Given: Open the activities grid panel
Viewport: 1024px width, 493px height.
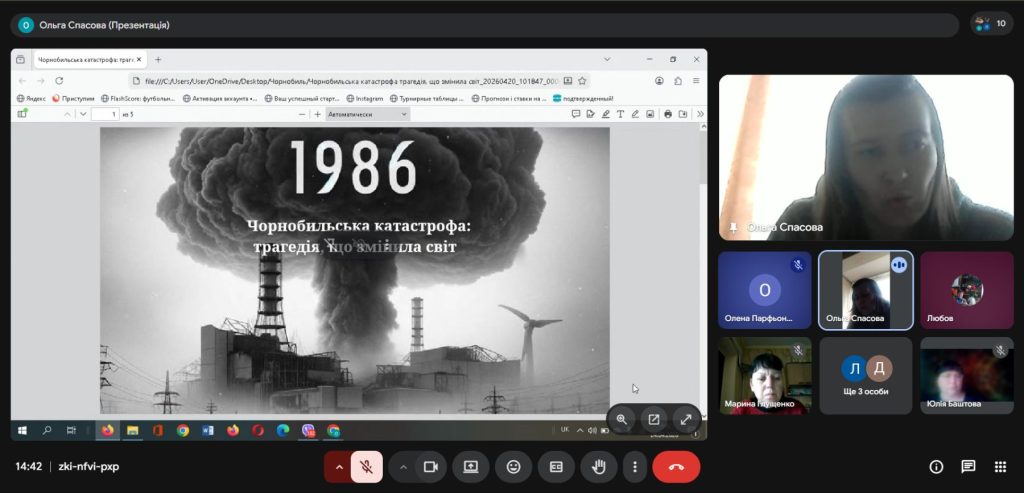Looking at the screenshot, I should (x=1000, y=467).
